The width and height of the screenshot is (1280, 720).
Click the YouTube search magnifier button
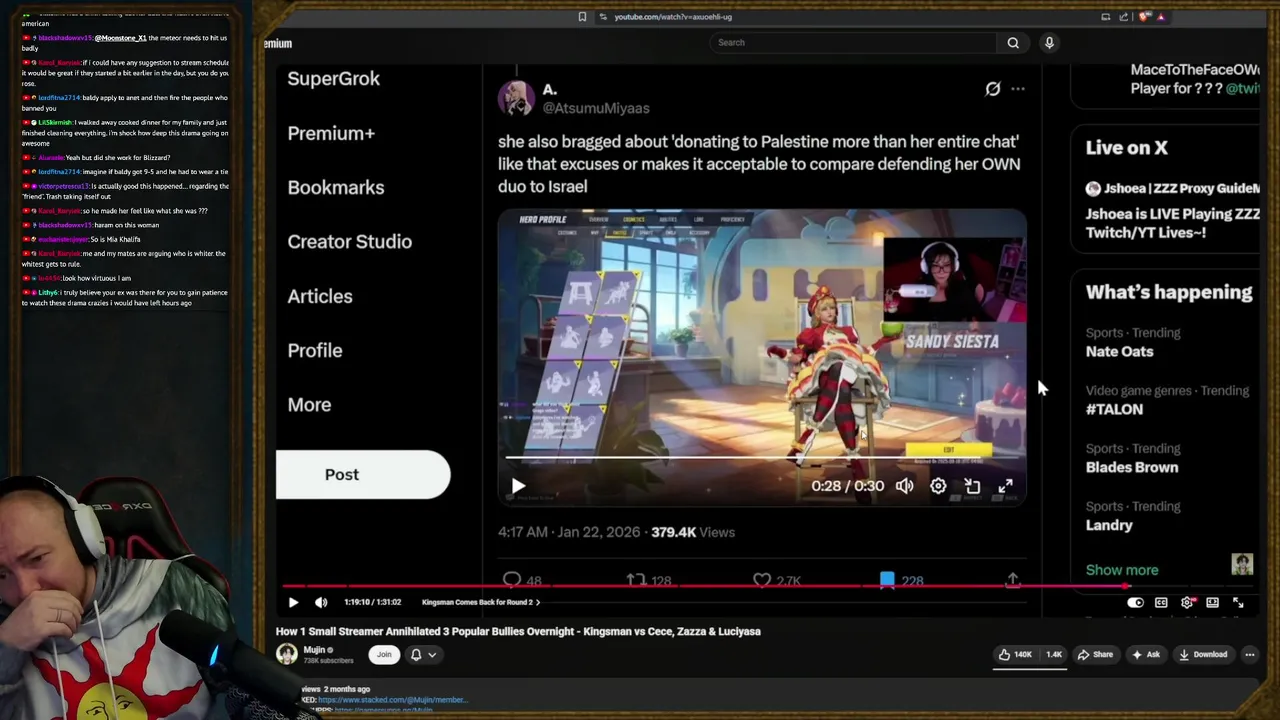[x=1013, y=42]
